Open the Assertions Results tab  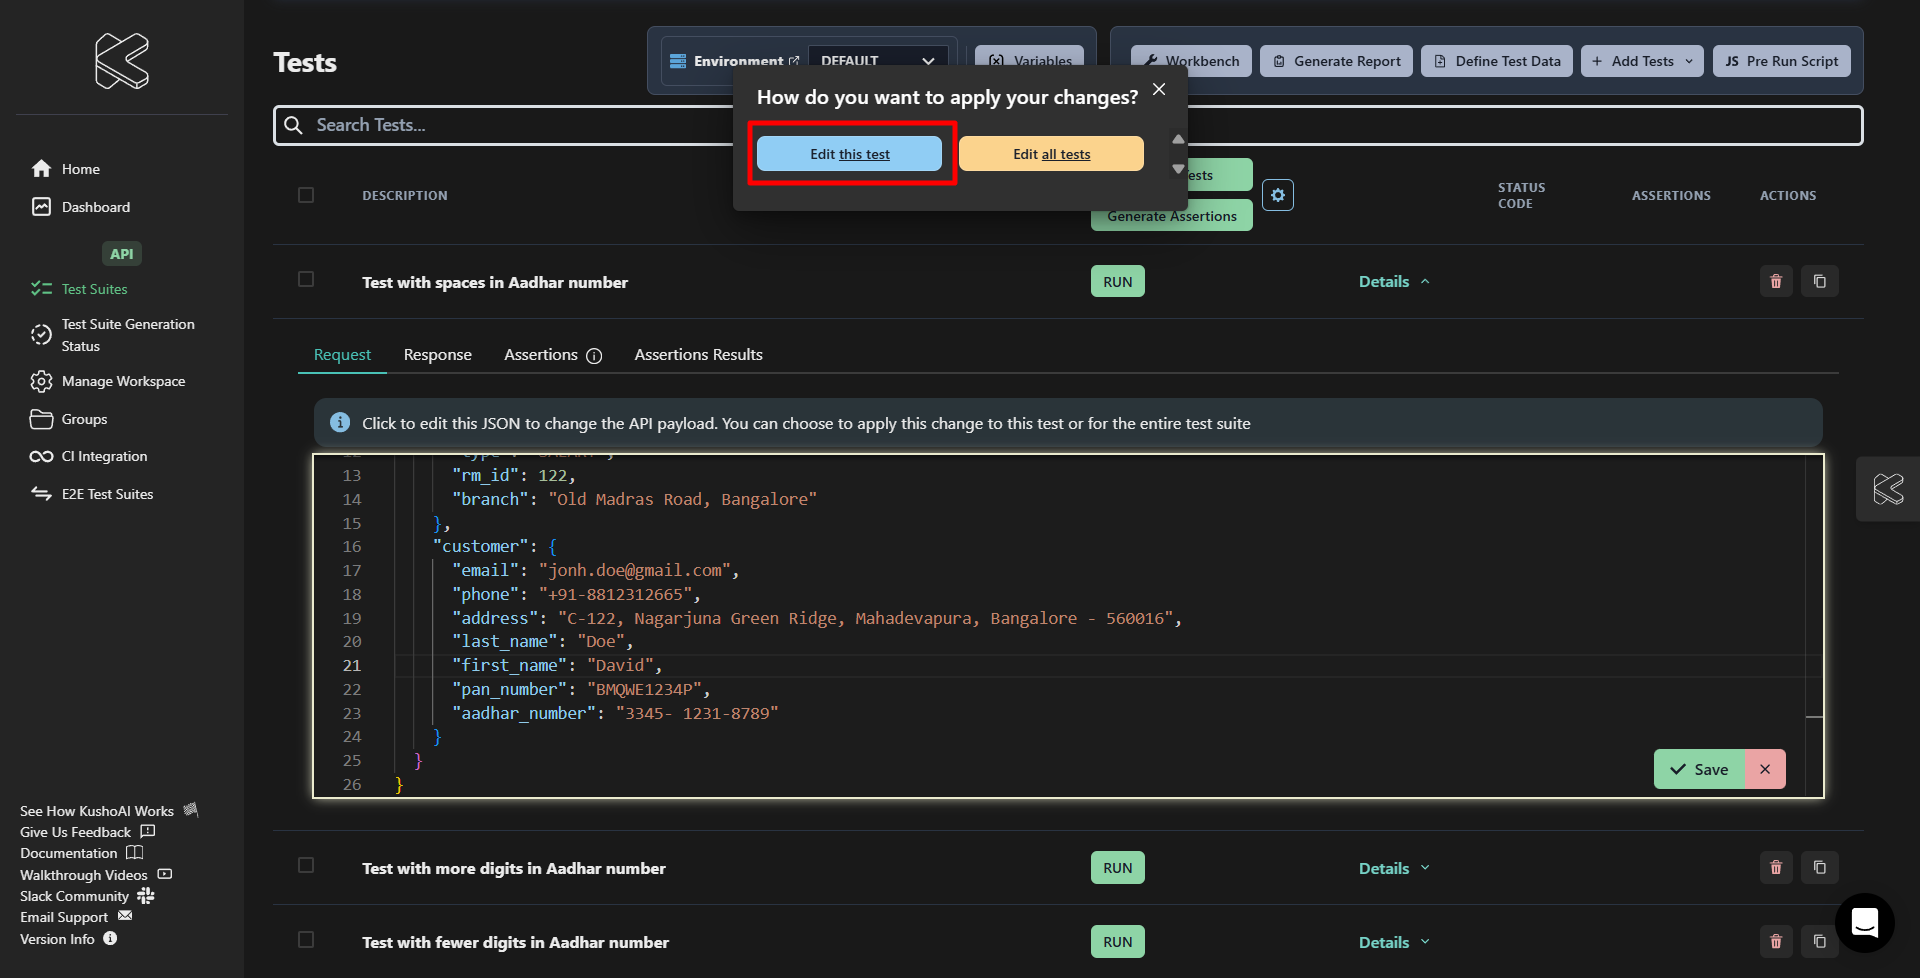[x=698, y=355]
